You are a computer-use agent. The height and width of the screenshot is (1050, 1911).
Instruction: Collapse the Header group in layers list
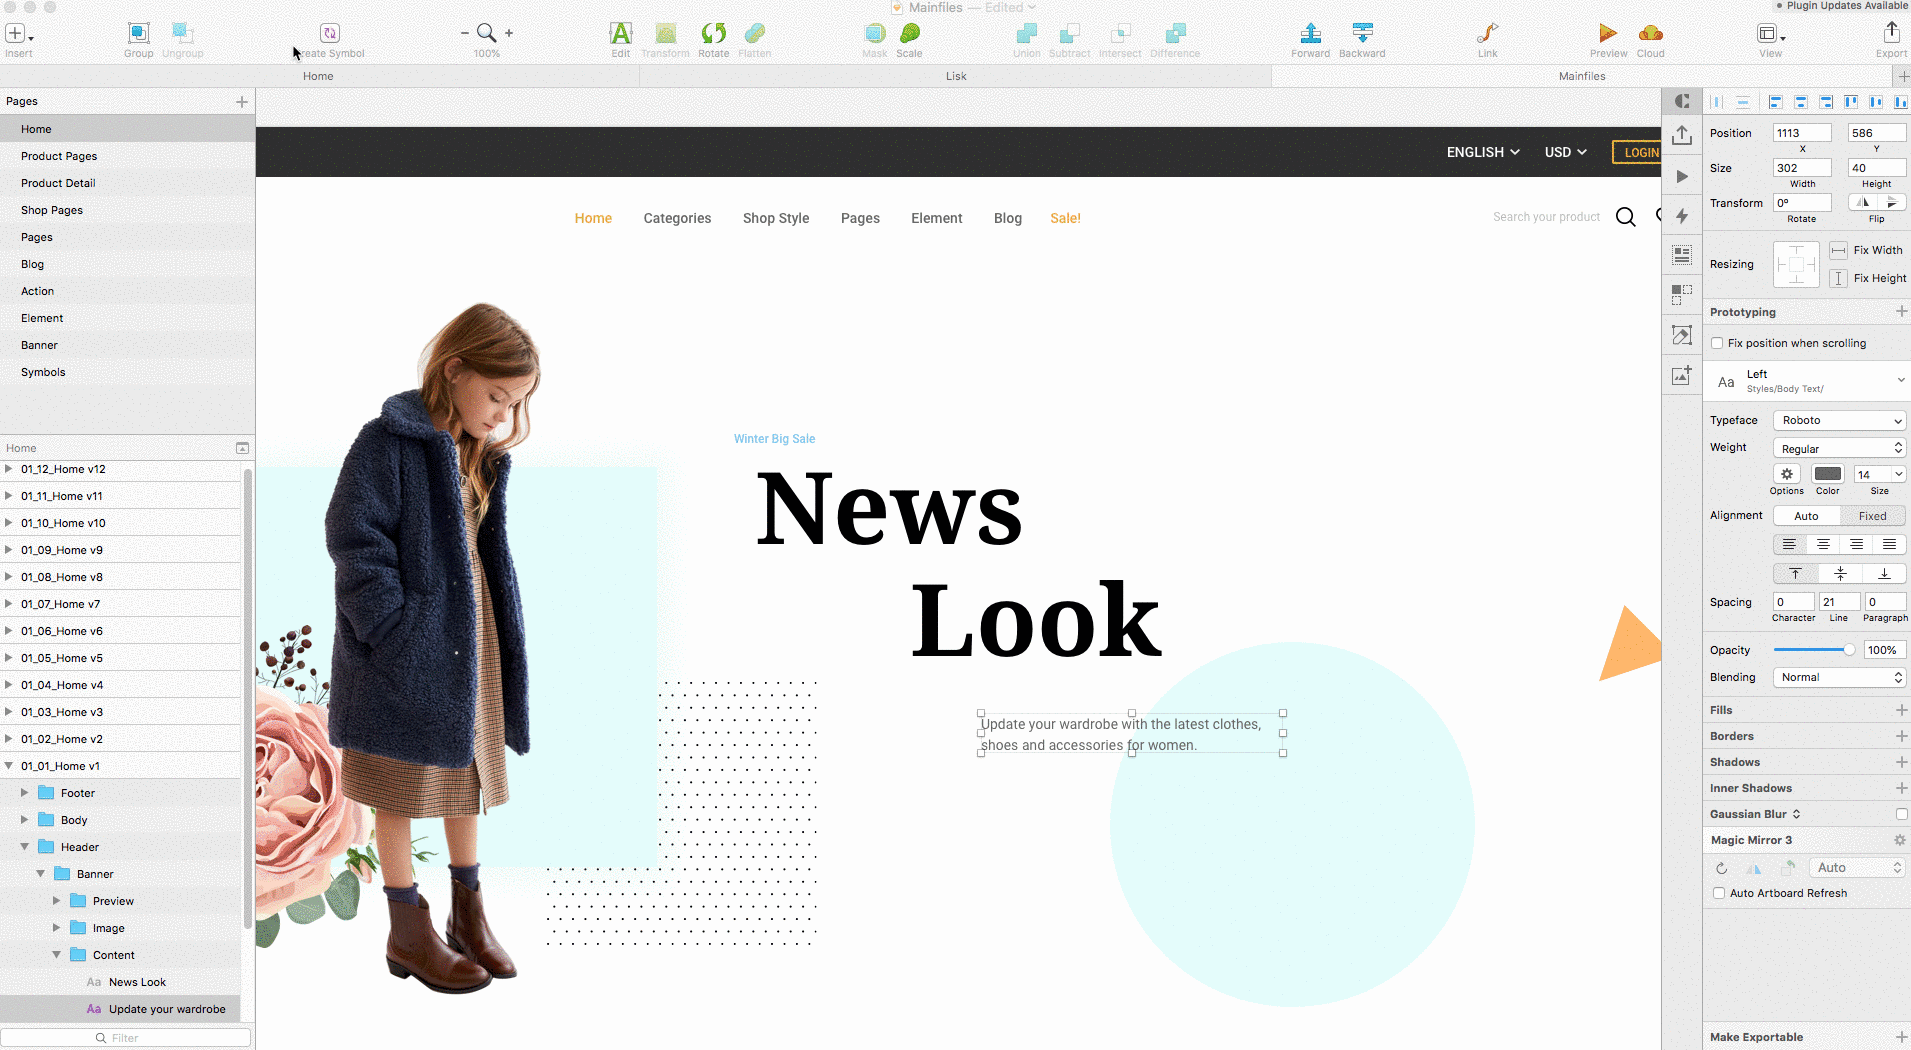point(23,846)
